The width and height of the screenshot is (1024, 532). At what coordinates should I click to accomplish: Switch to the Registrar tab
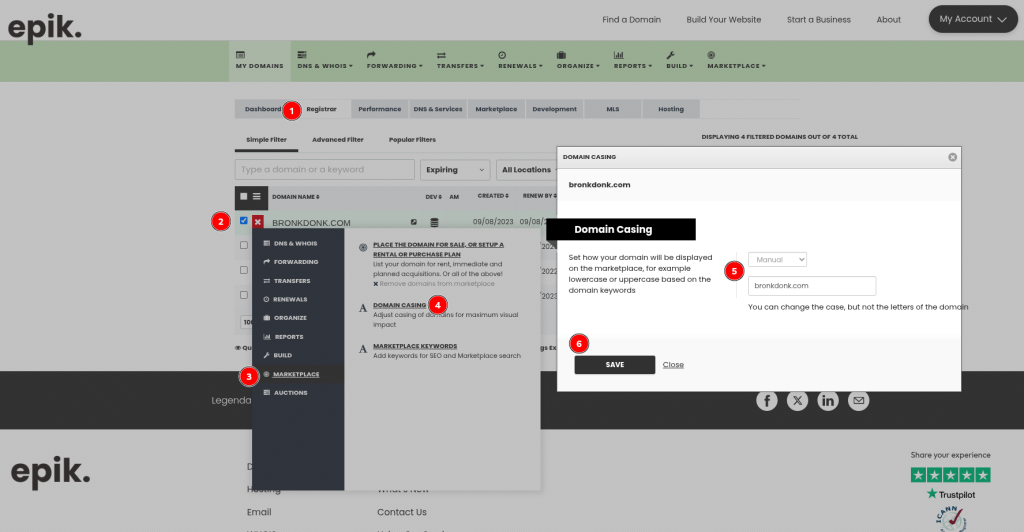point(321,109)
